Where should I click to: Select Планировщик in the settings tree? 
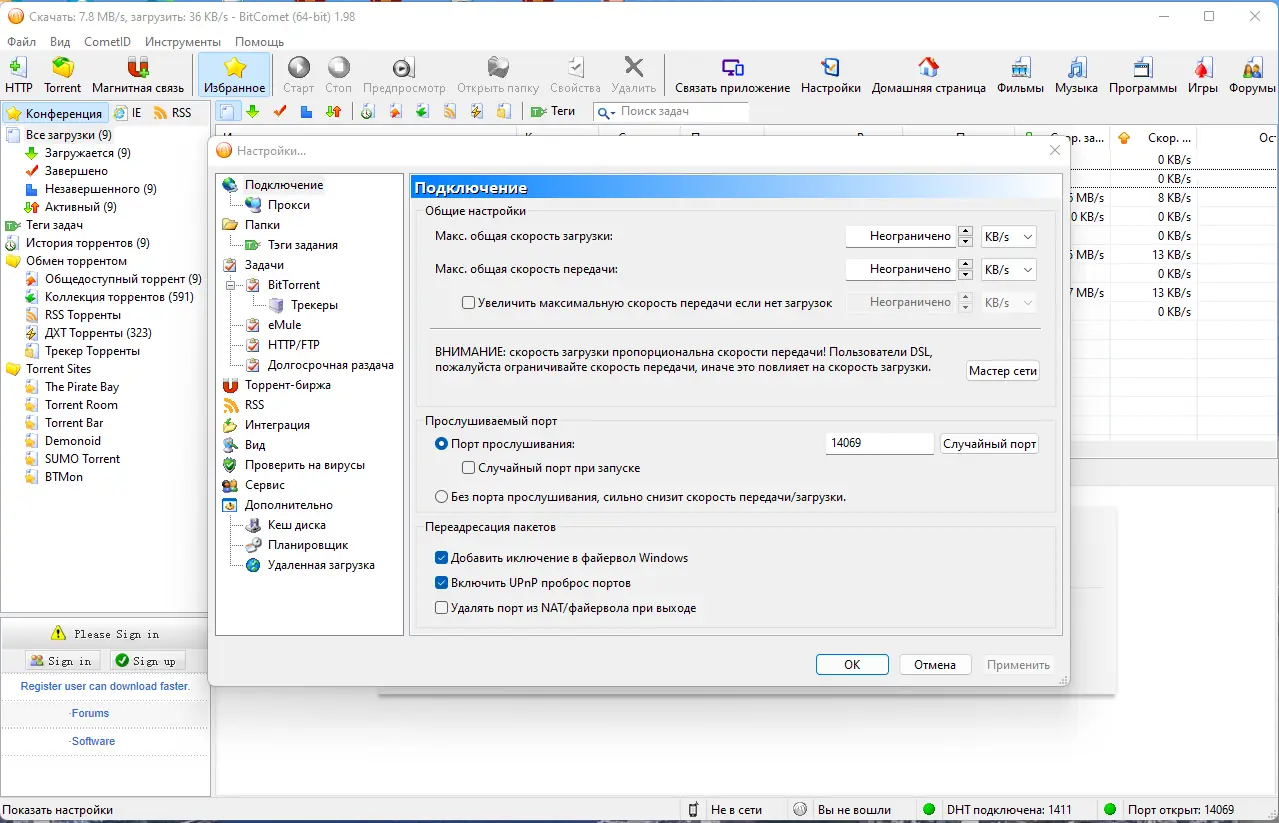tap(308, 545)
